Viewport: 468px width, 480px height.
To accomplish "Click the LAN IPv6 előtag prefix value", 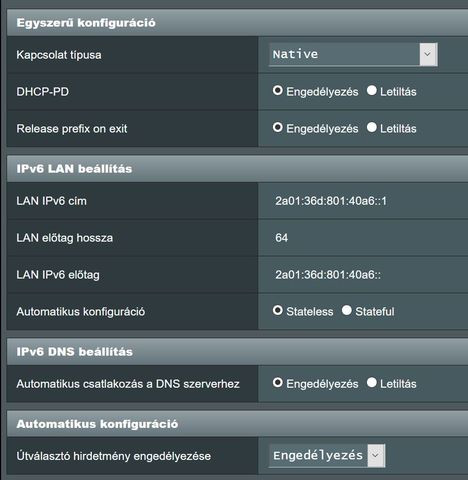I will click(x=328, y=275).
